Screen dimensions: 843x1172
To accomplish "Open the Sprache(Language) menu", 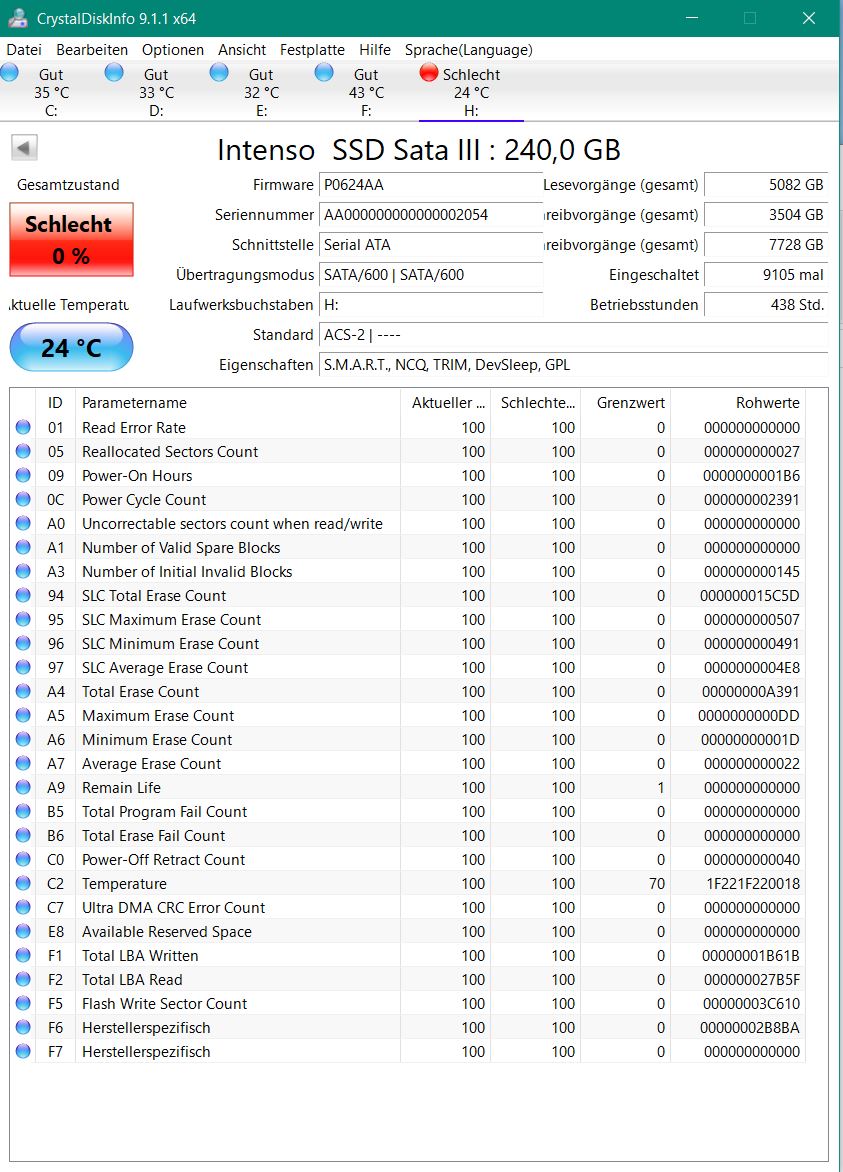I will coord(469,50).
